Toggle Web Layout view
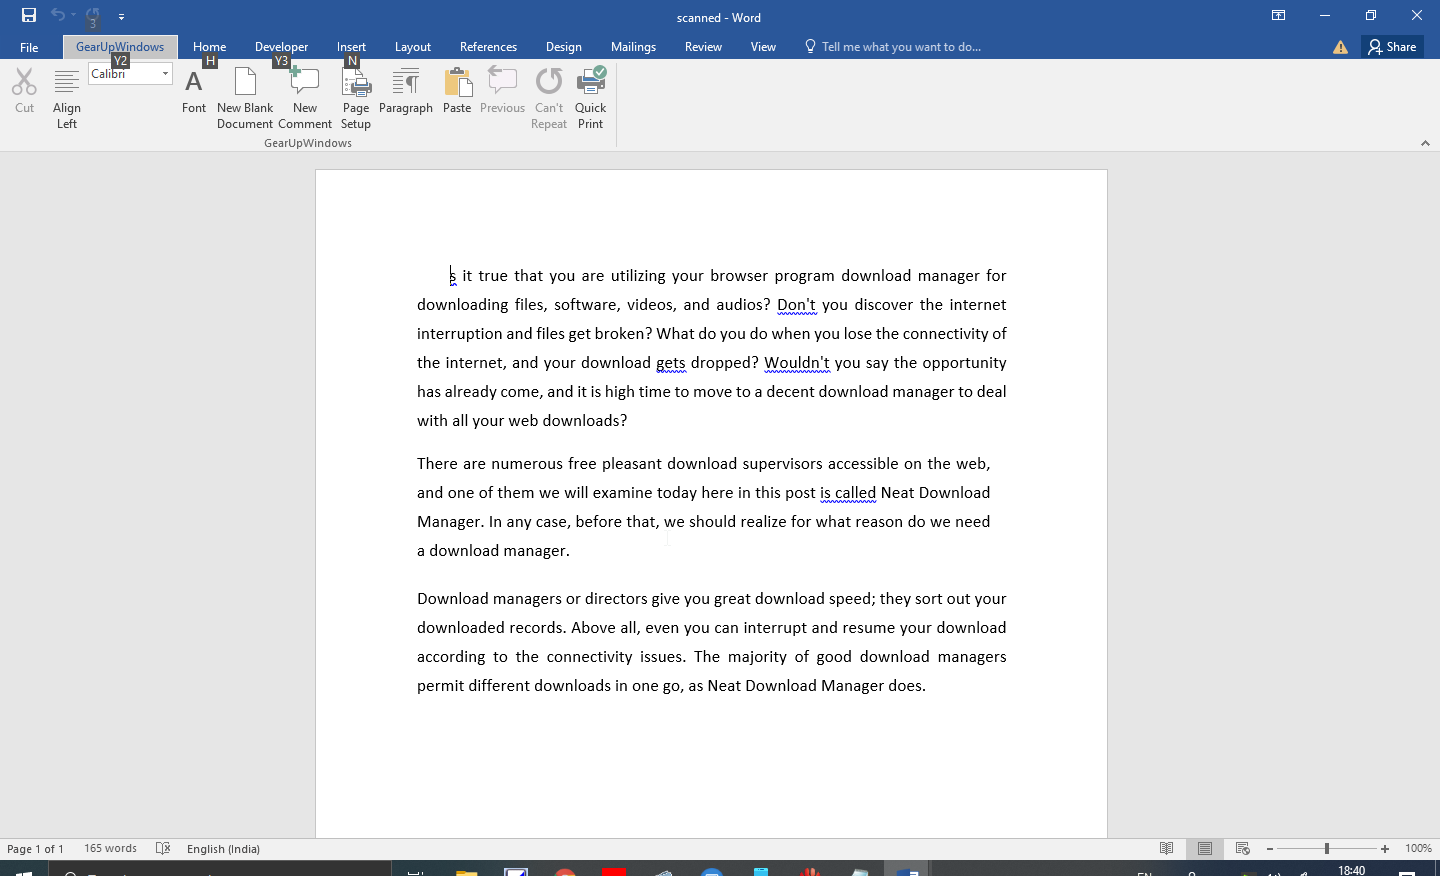The width and height of the screenshot is (1440, 876). pos(1242,848)
